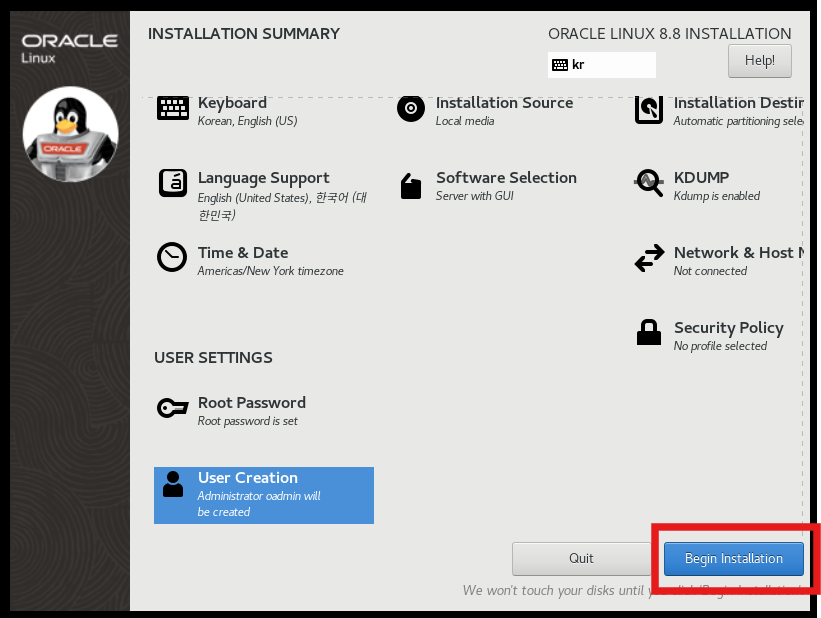821x618 pixels.
Task: Click the User Creation person icon
Action: [x=173, y=484]
